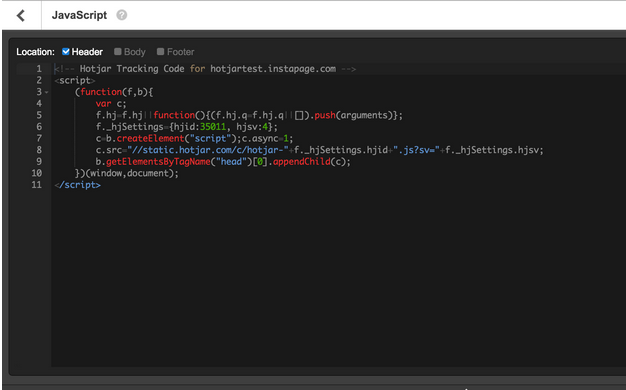Click the JavaScript panel title

79,15
